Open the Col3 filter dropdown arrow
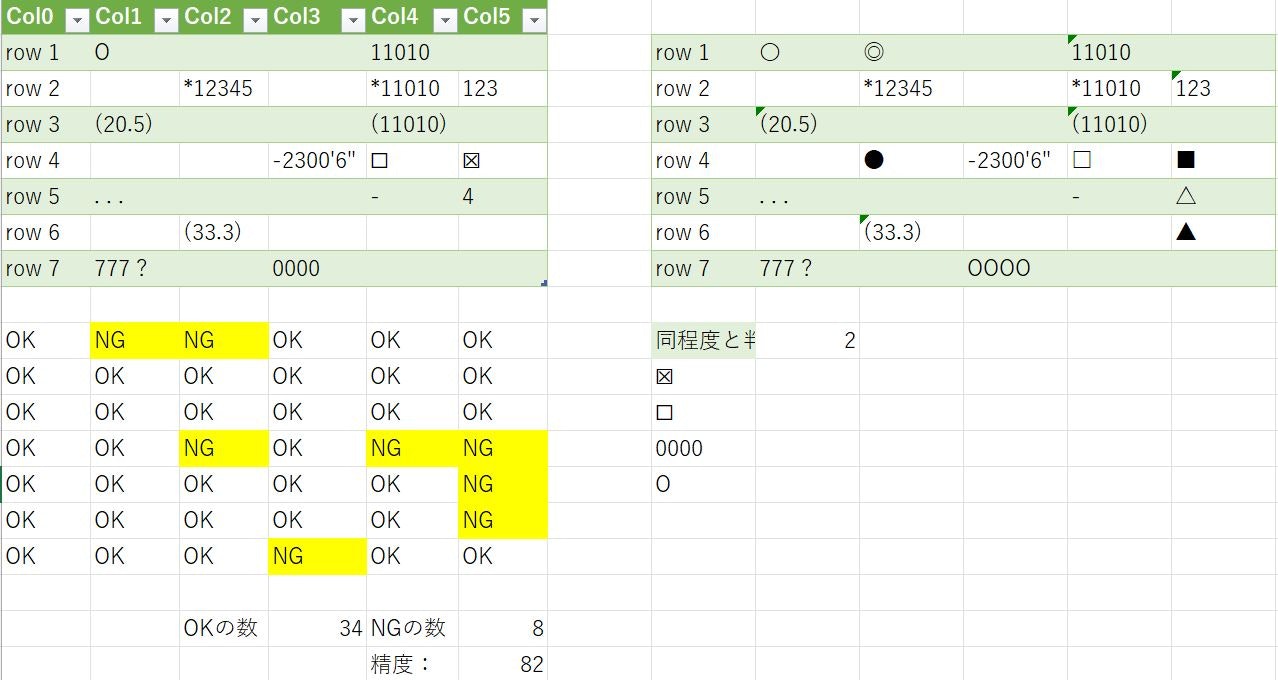This screenshot has height=680, width=1278. coord(353,19)
